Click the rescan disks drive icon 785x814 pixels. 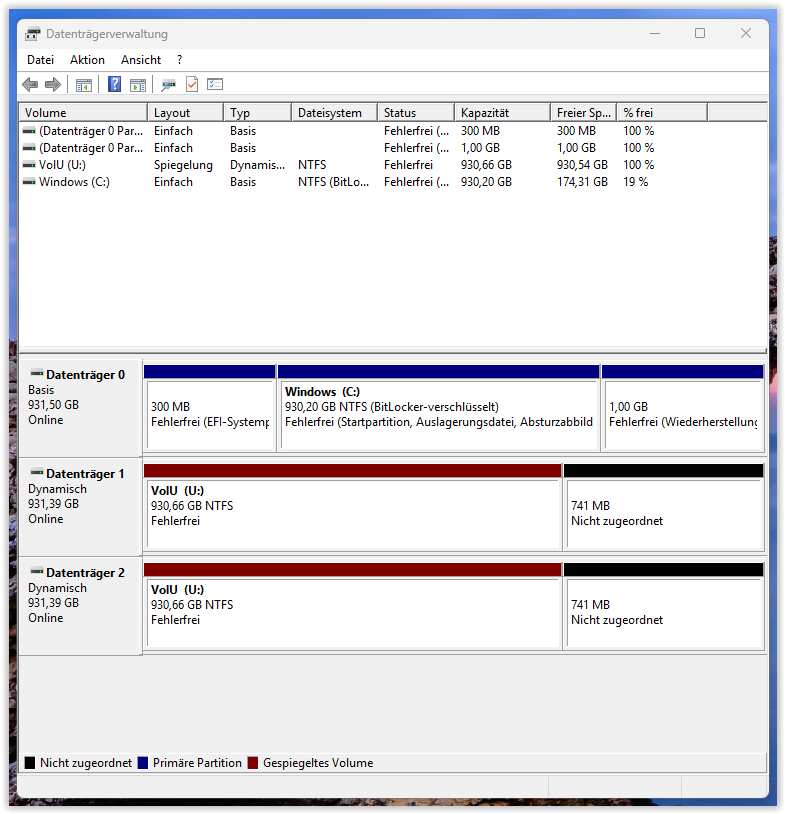click(x=168, y=85)
